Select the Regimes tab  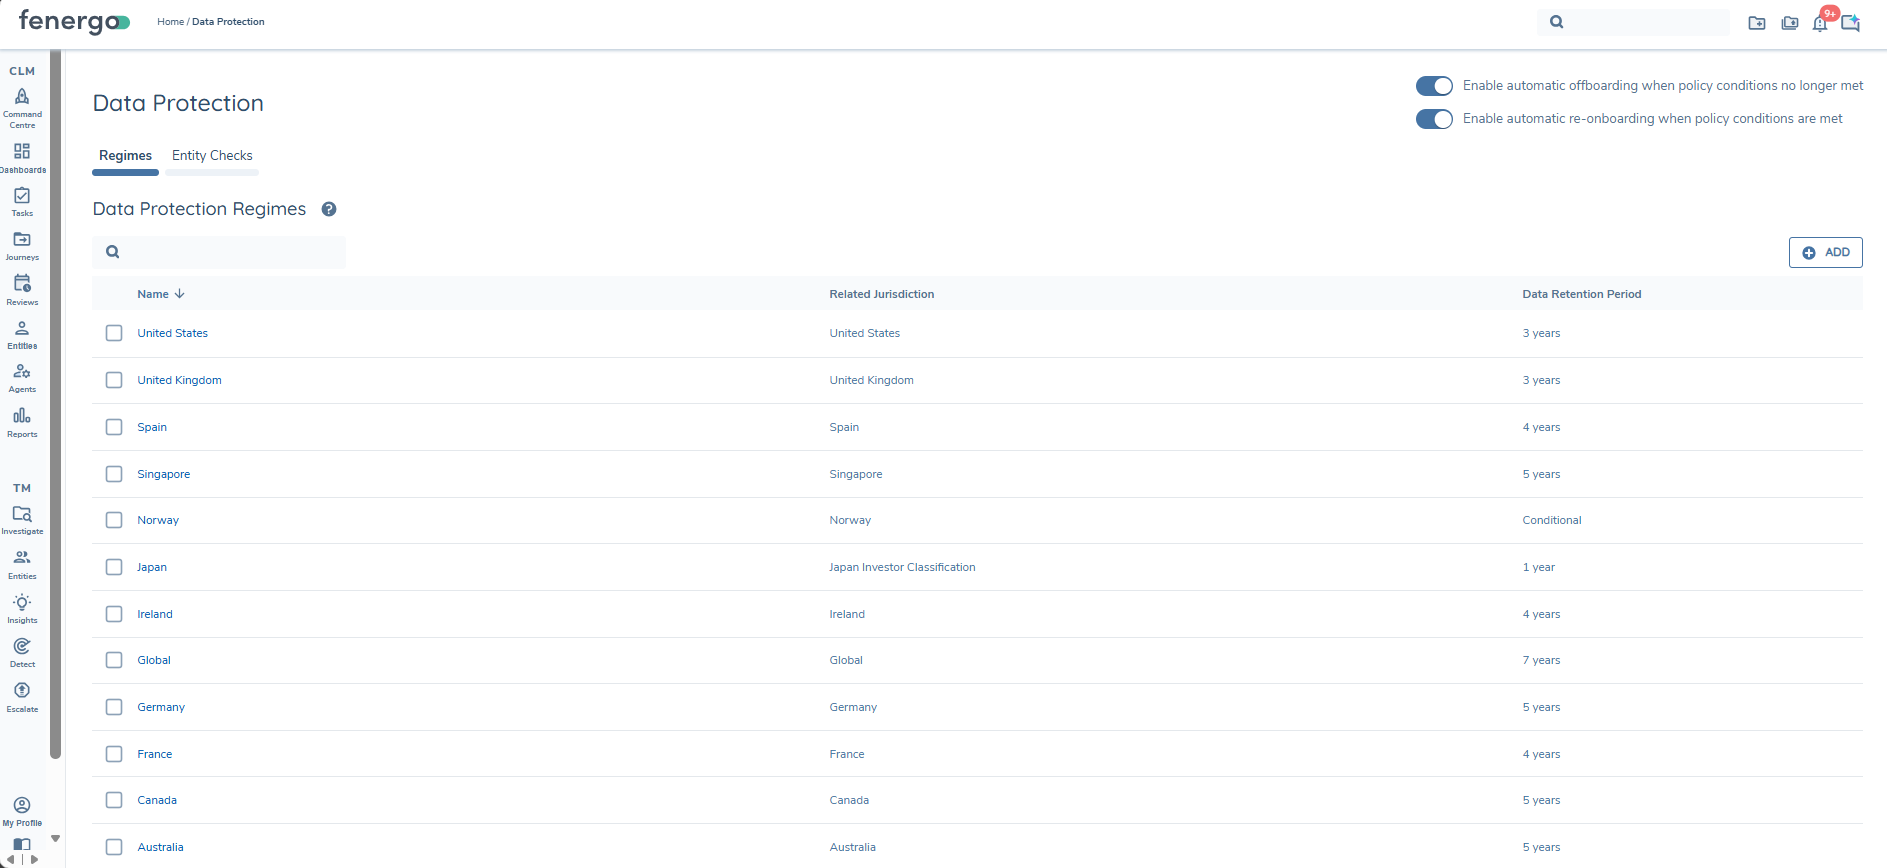pyautogui.click(x=125, y=156)
